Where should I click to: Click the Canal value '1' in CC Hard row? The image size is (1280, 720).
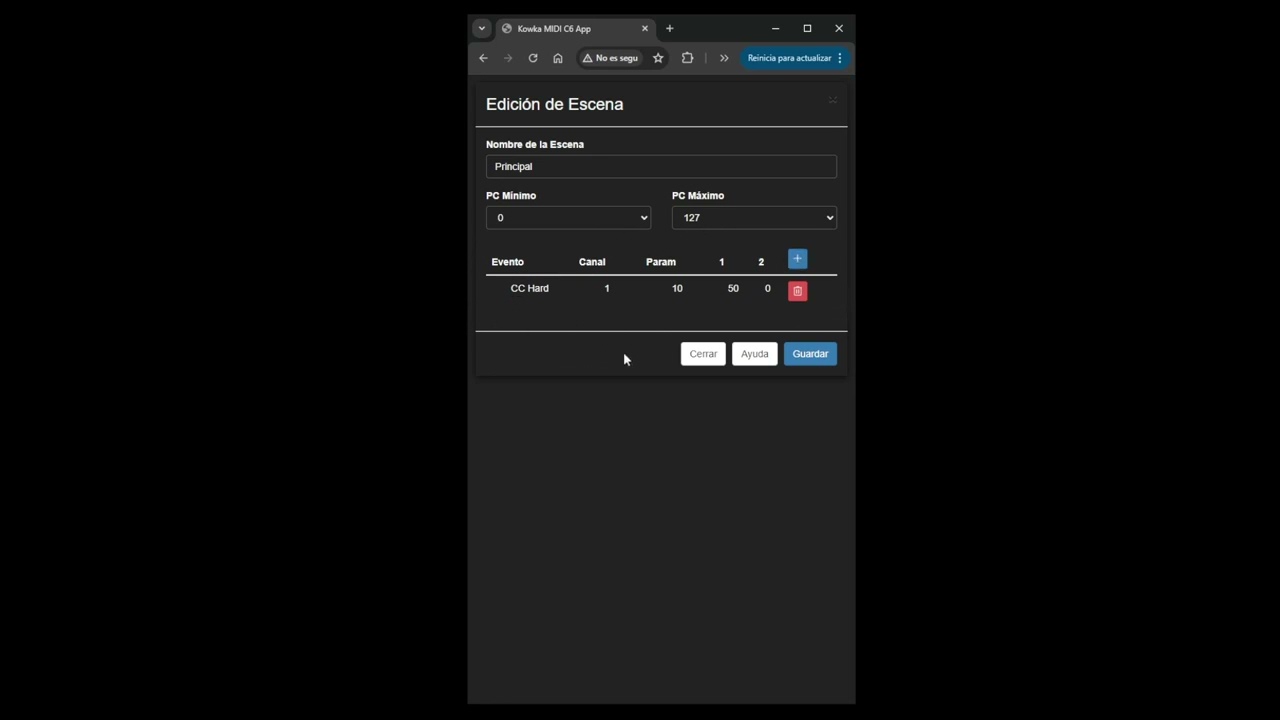[x=606, y=288]
